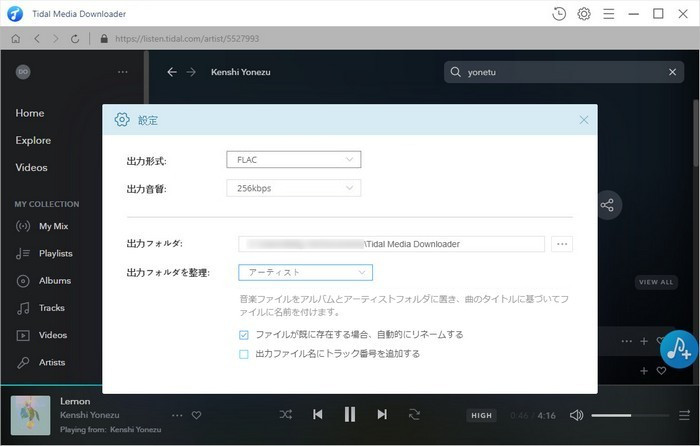Go to the browser home icon
The height and width of the screenshot is (446, 700).
pos(16,39)
